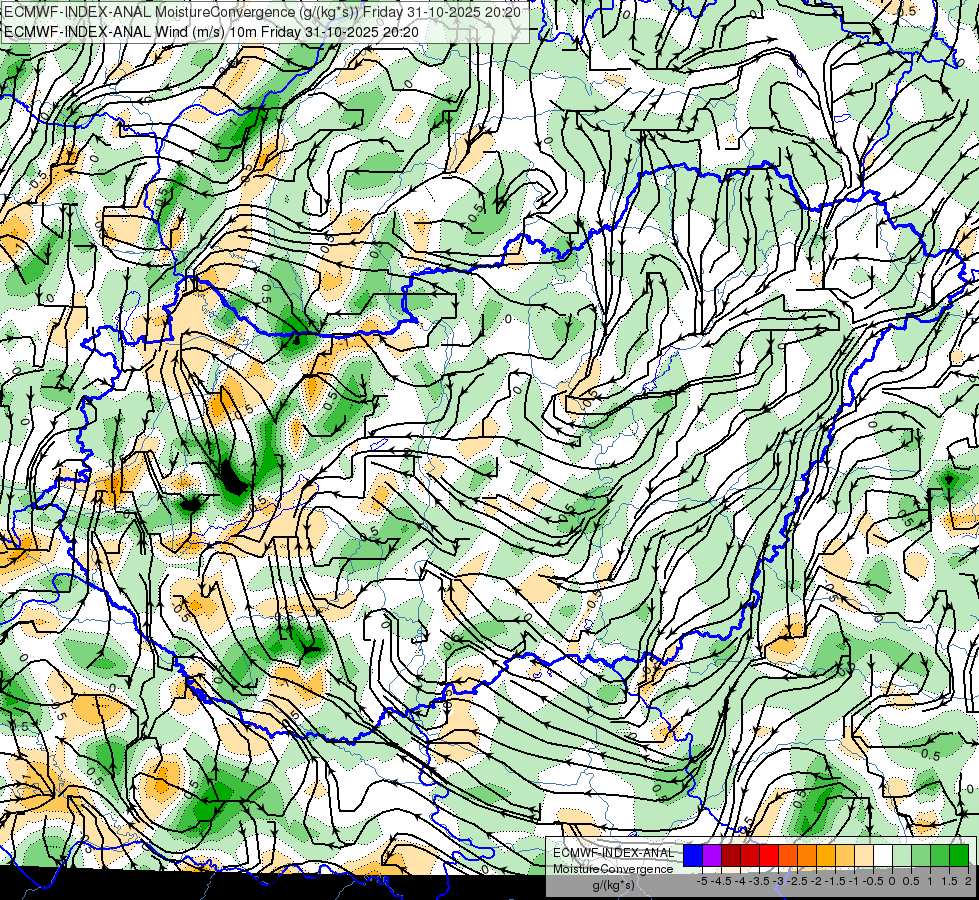Click the '-0.5' legend scale value
This screenshot has height=900, width=979.
pos(873,881)
